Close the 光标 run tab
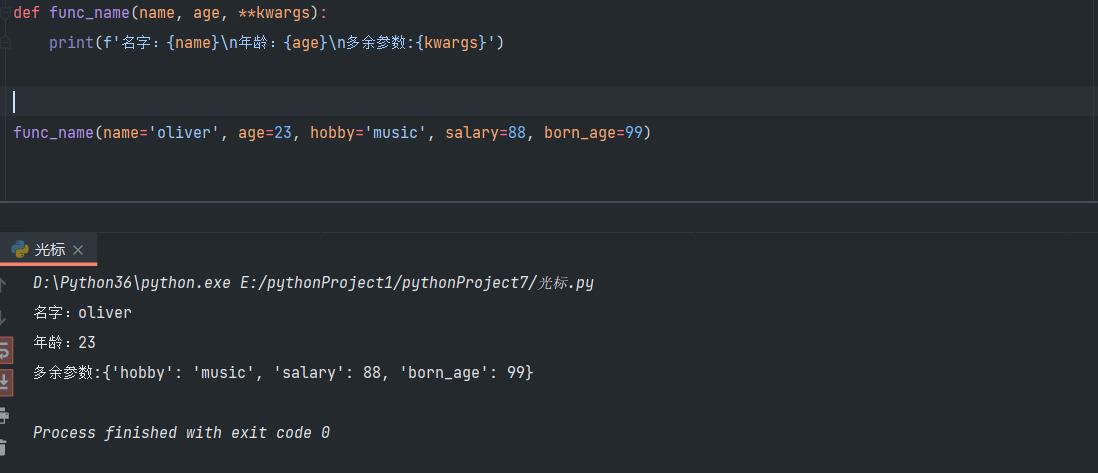The image size is (1098, 473). coord(78,250)
